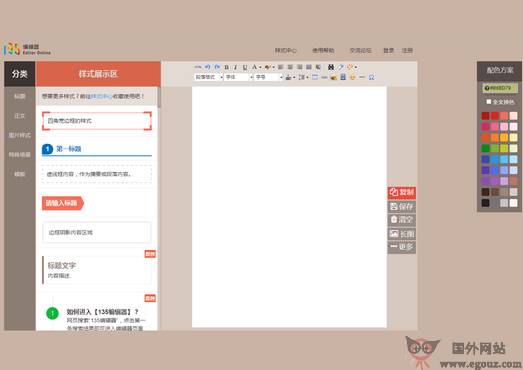Select 标题 category in left sidebar
This screenshot has width=523, height=370.
[19, 96]
